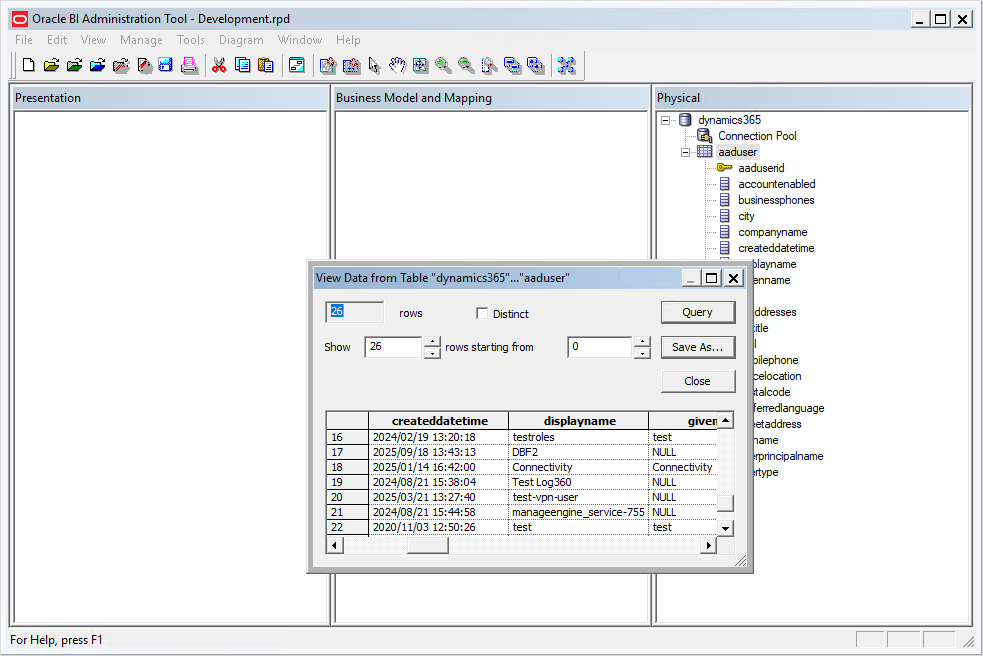
Task: Decrease the rows starting from value
Action: [640, 353]
